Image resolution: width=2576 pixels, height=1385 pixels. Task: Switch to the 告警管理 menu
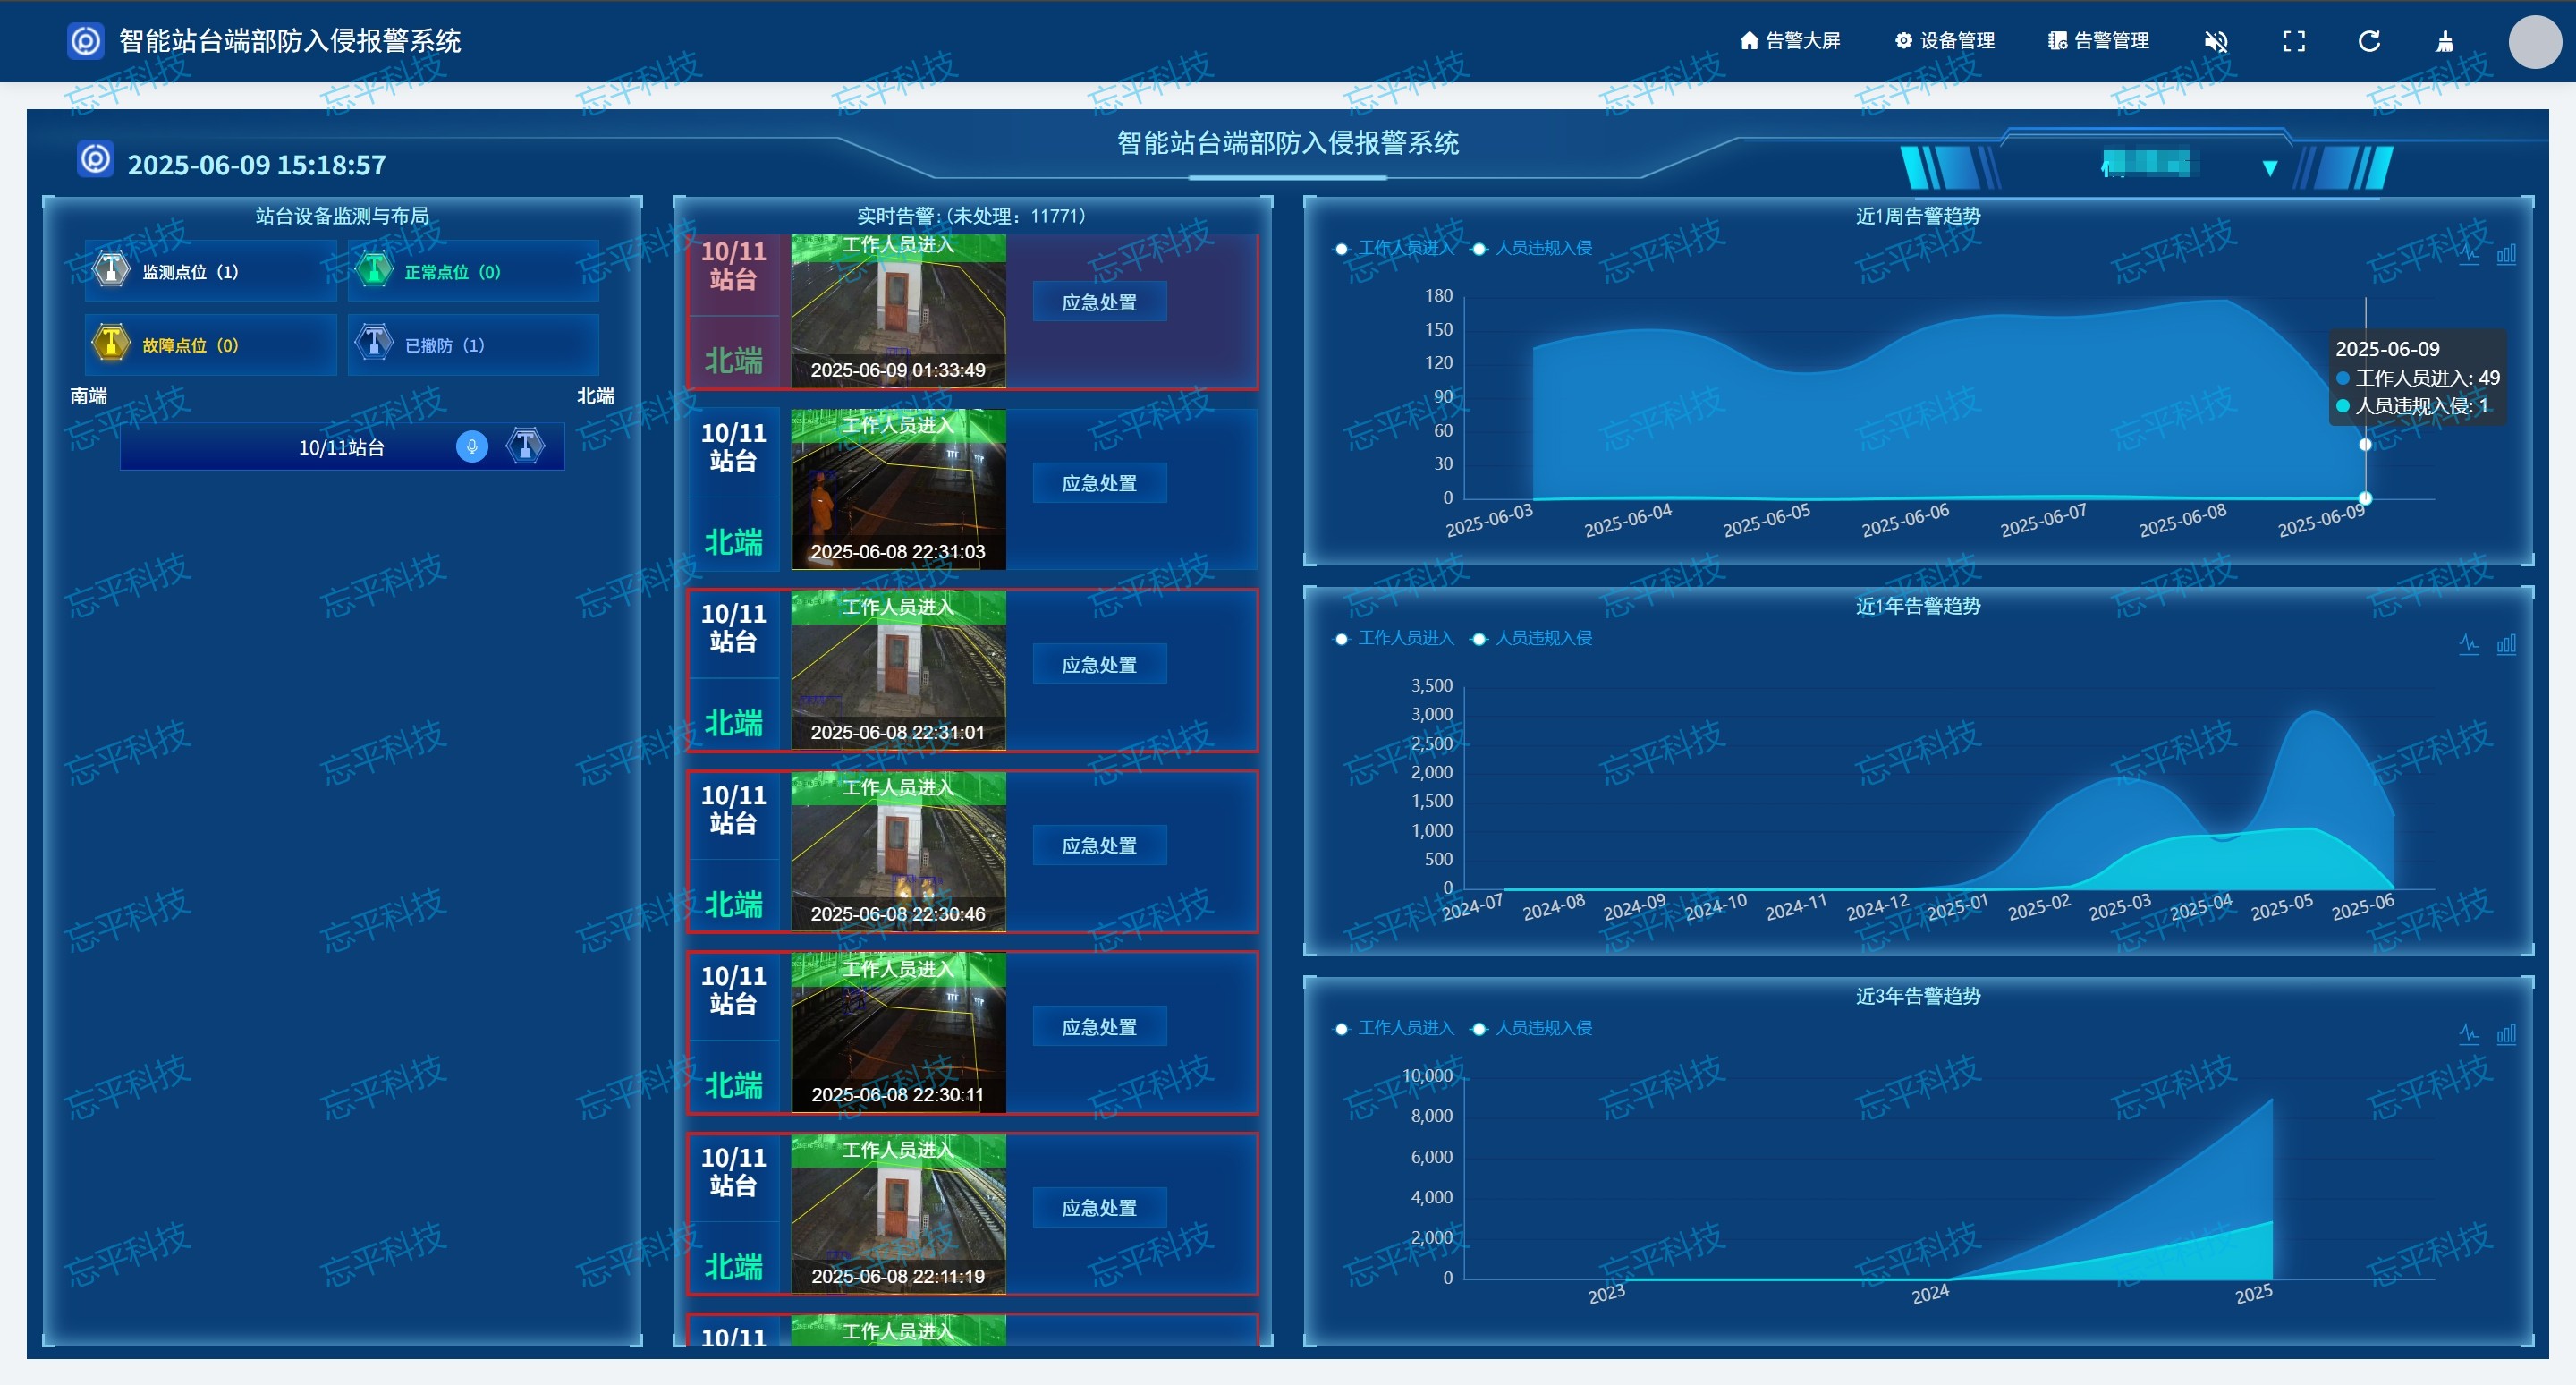(2098, 41)
